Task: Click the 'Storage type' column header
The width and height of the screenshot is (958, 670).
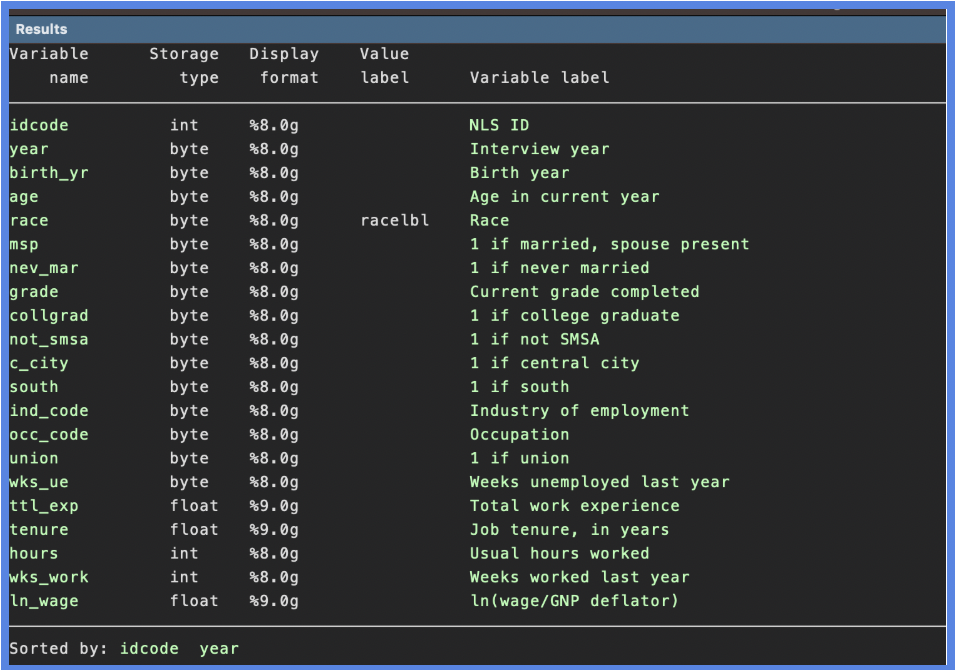Action: pyautogui.click(x=184, y=66)
